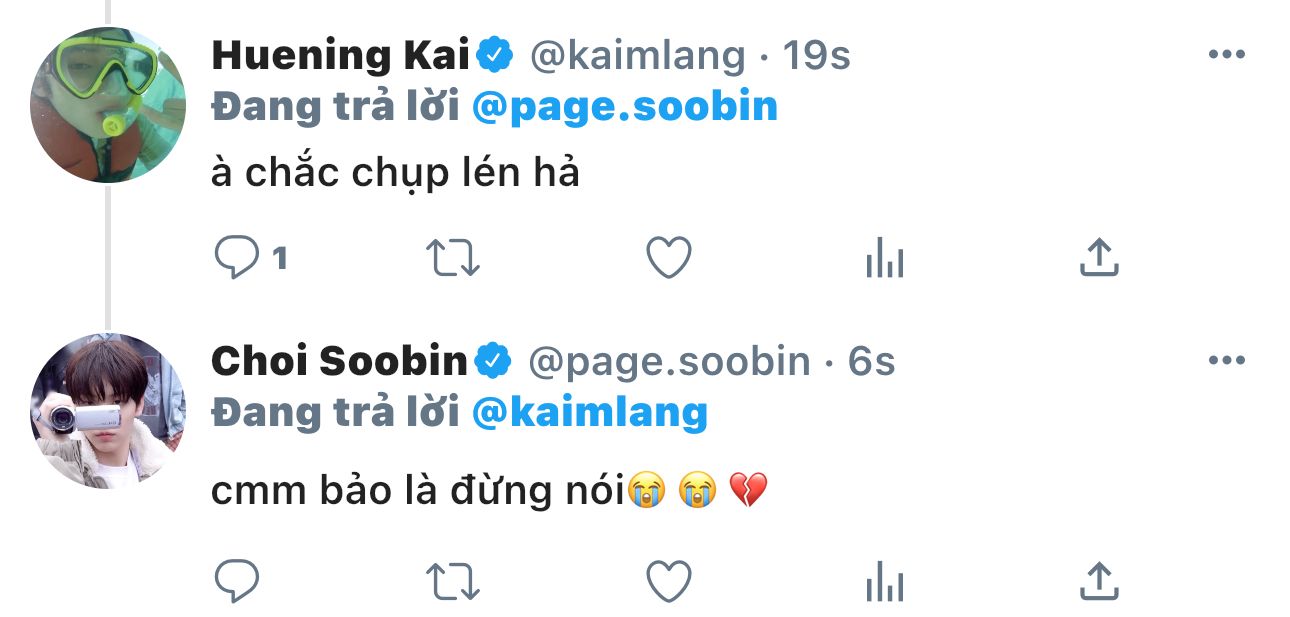Viewport: 1290px width, 617px height.
Task: Like Huening Kai's tweet
Action: [669, 259]
